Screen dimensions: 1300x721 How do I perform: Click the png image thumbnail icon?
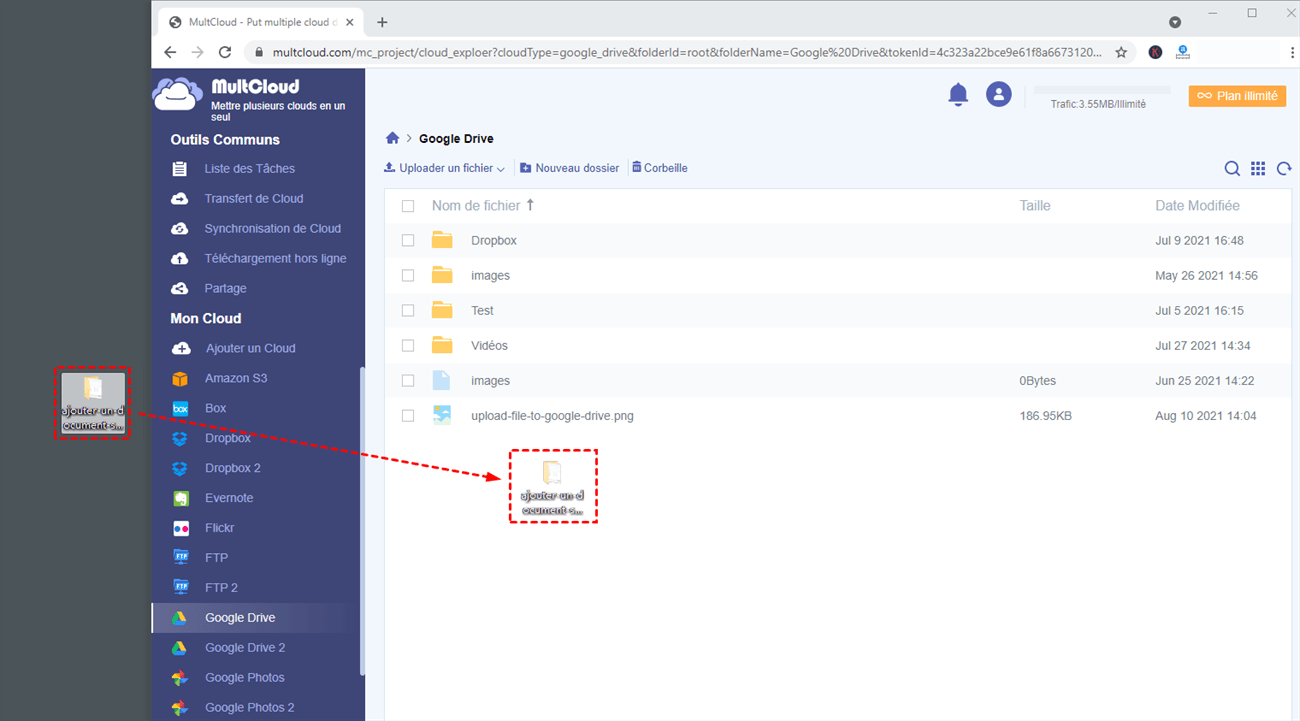442,415
